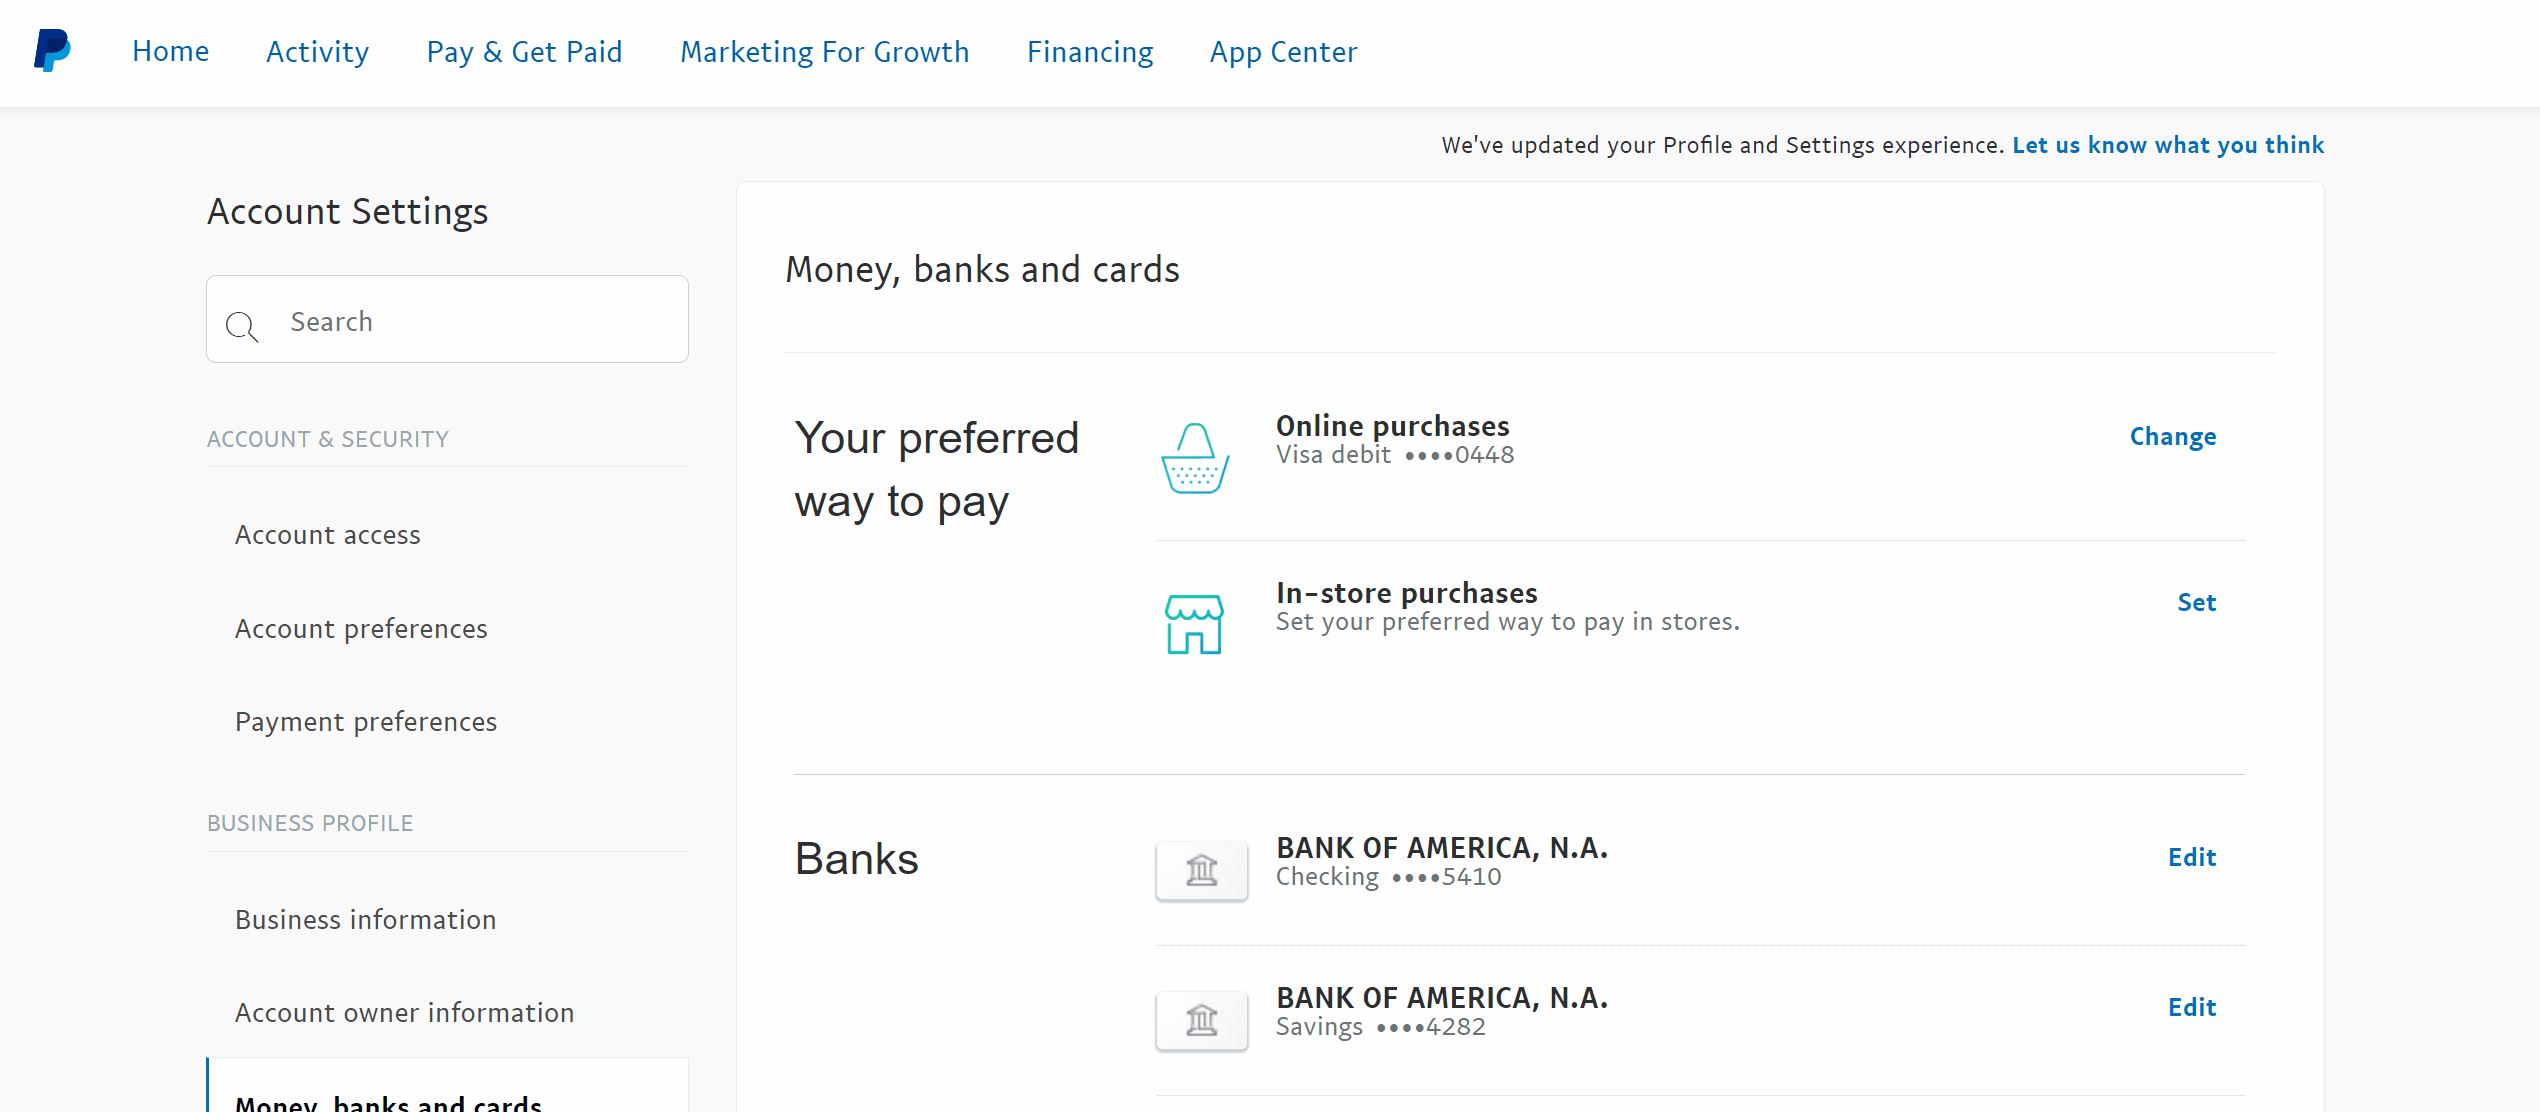Click the search magnifier icon
Image resolution: width=2540 pixels, height=1112 pixels.
(x=241, y=325)
